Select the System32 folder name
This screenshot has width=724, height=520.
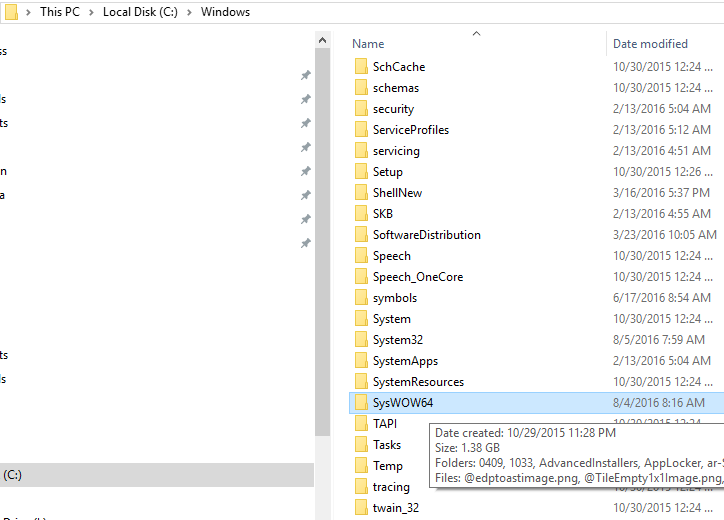(x=398, y=340)
